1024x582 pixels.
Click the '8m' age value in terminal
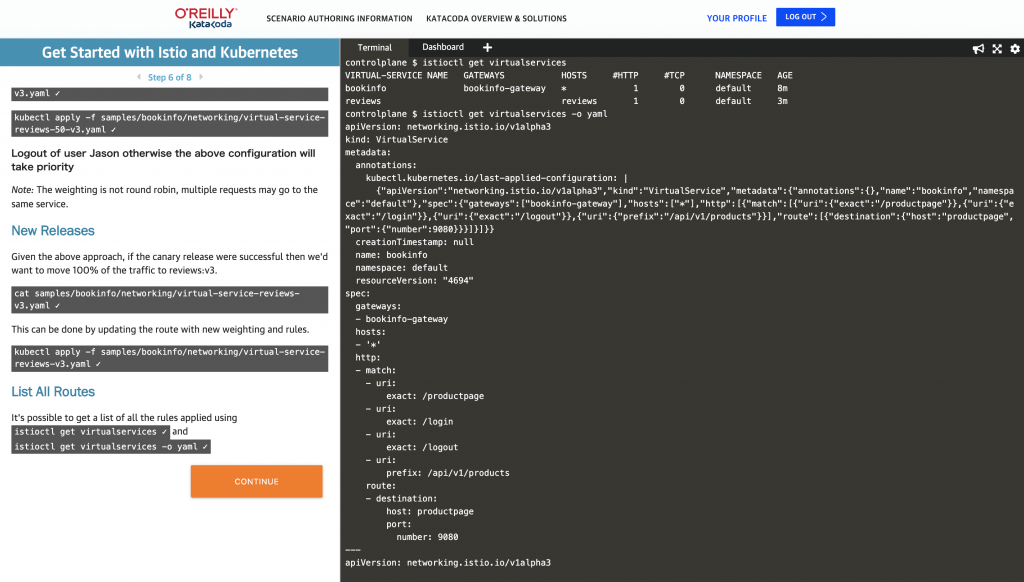tap(782, 88)
